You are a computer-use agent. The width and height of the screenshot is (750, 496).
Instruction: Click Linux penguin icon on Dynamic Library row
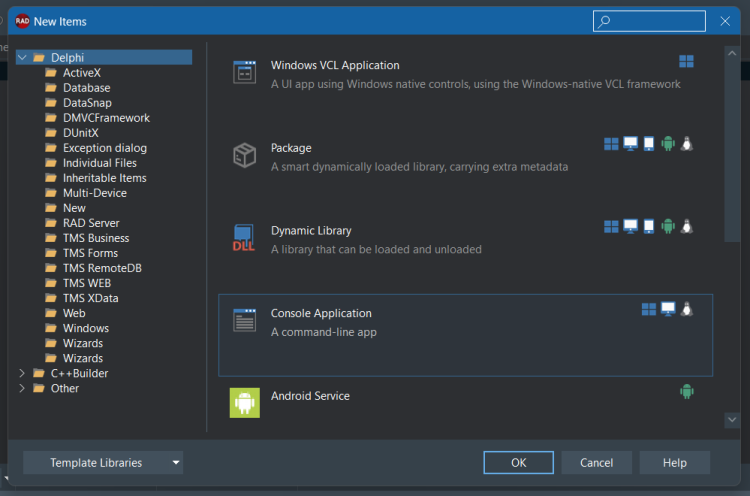687,227
